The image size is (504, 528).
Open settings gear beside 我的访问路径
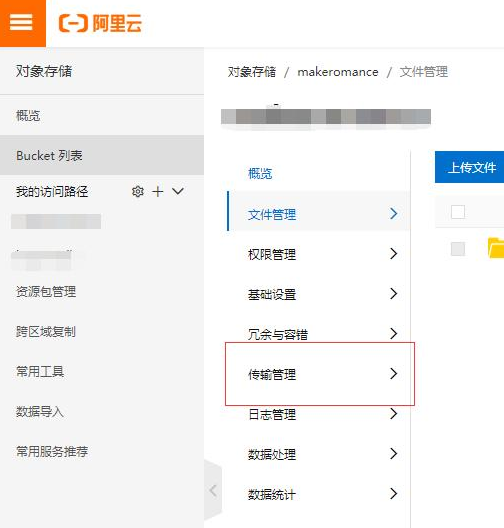pos(137,192)
